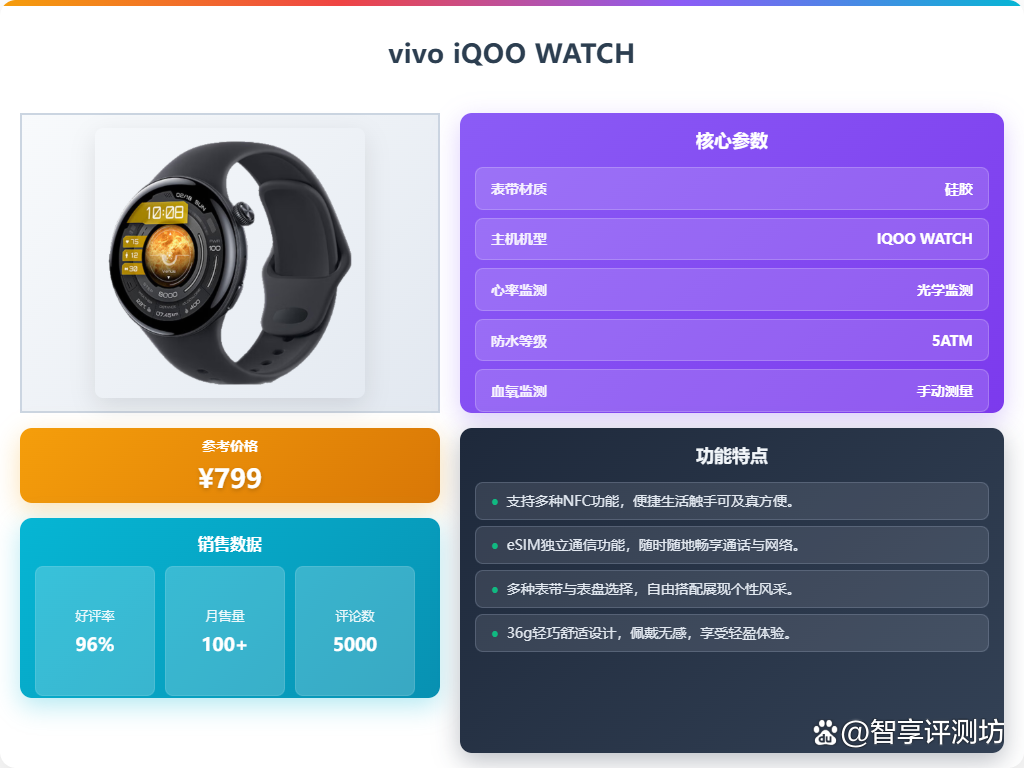Screen dimensions: 1024x768
Task: Select the 防水等级 5ATM row
Action: [731, 340]
